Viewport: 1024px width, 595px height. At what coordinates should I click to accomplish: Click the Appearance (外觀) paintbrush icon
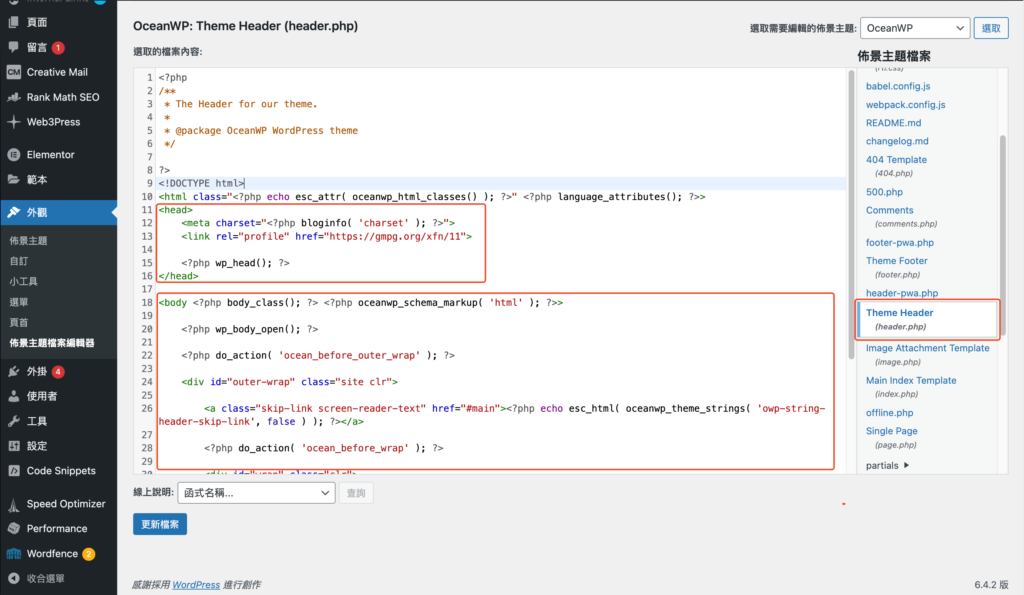tap(13, 212)
